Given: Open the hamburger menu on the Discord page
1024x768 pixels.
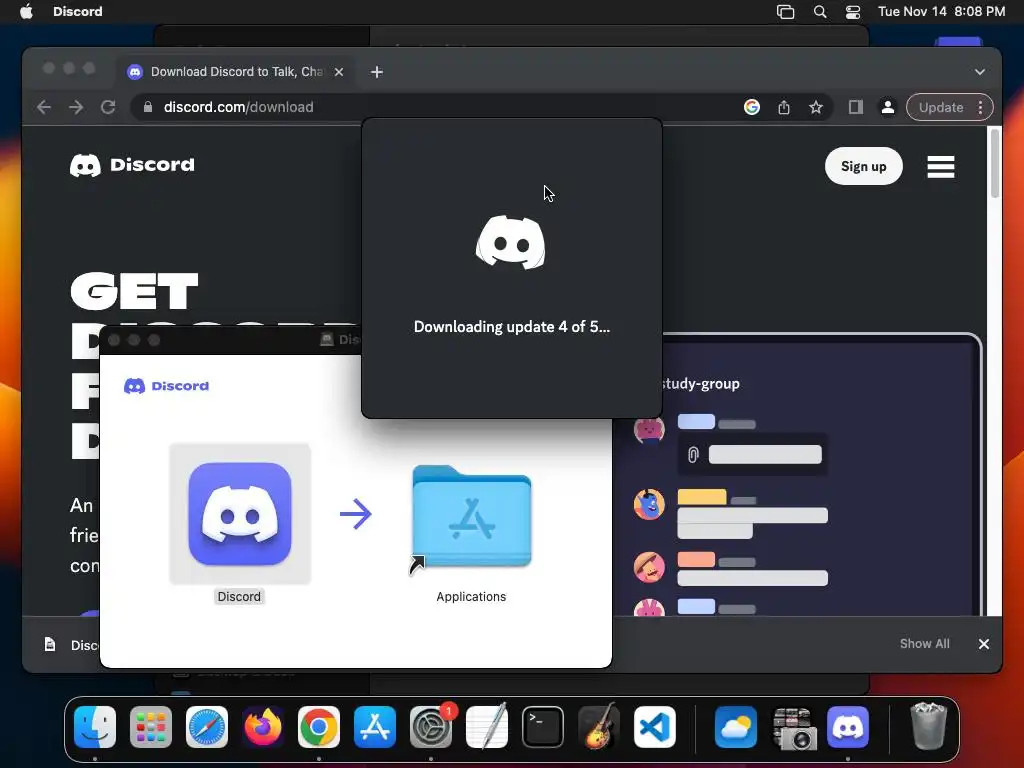Looking at the screenshot, I should click(x=940, y=167).
